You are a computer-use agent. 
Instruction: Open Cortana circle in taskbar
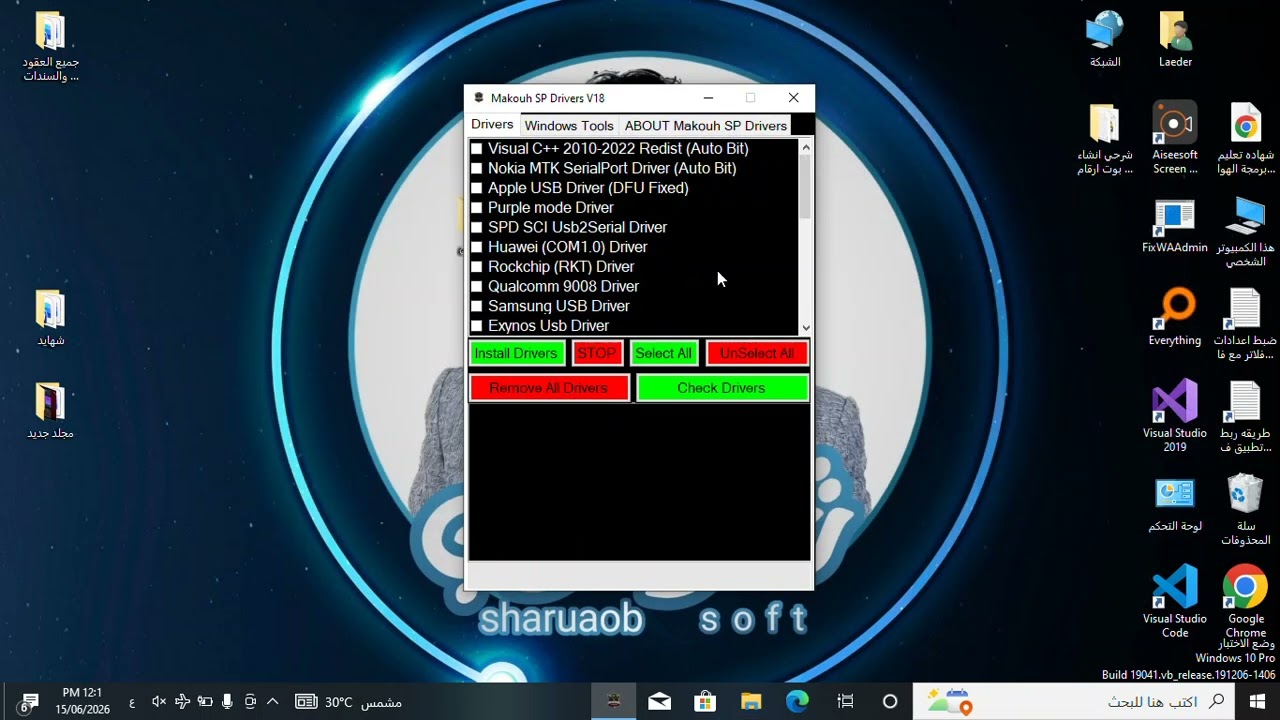(890, 701)
